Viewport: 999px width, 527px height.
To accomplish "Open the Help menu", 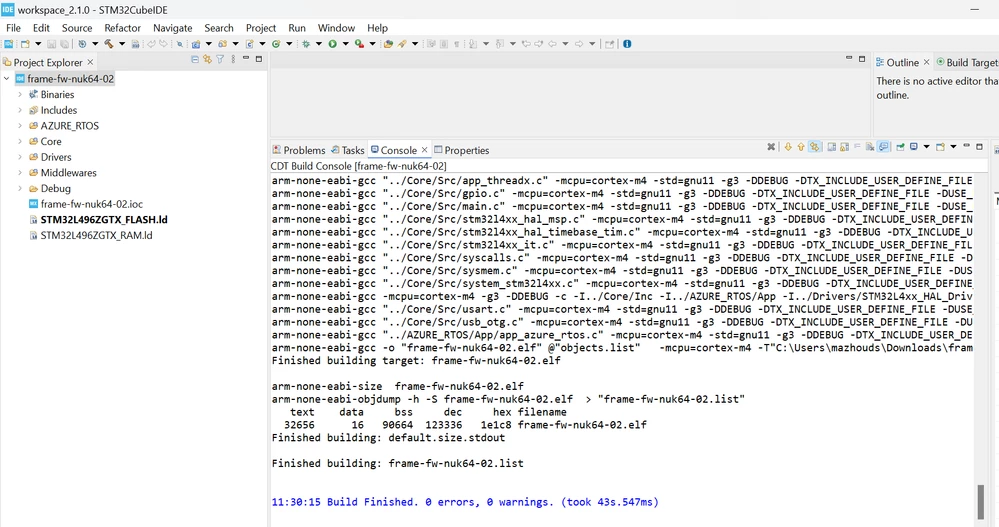I will pyautogui.click(x=377, y=28).
